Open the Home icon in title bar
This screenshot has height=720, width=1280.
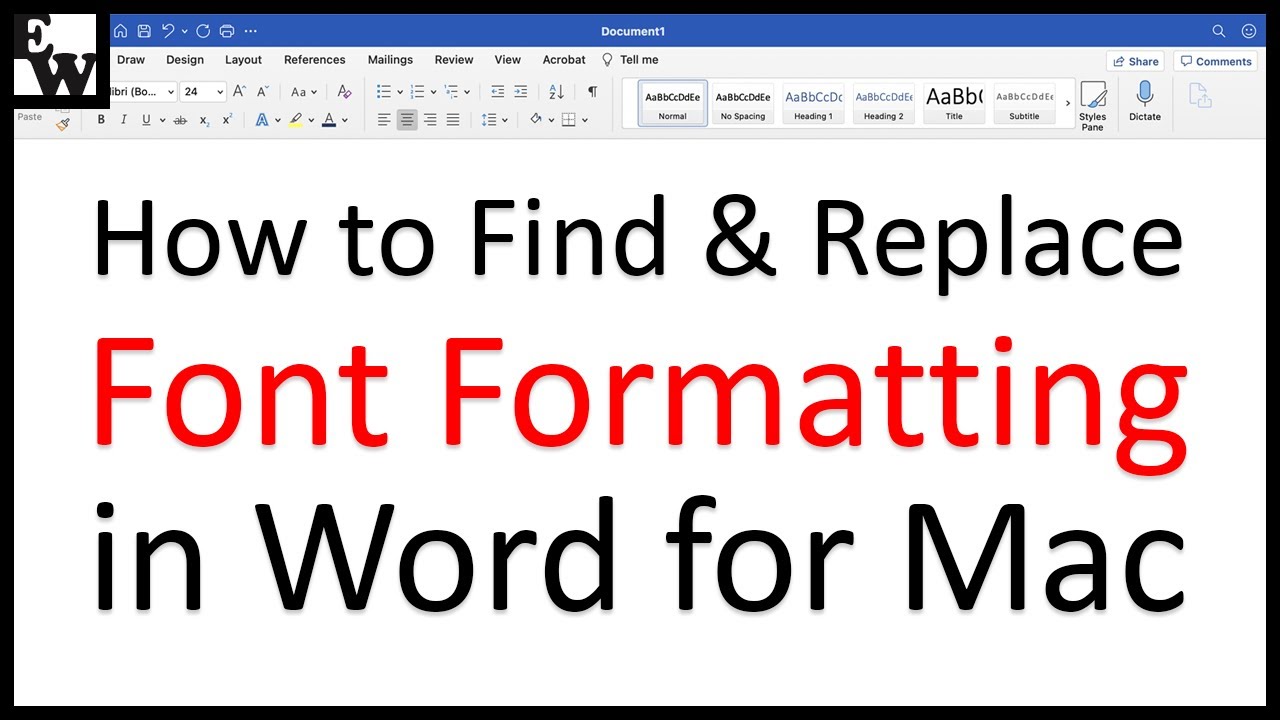coord(120,31)
